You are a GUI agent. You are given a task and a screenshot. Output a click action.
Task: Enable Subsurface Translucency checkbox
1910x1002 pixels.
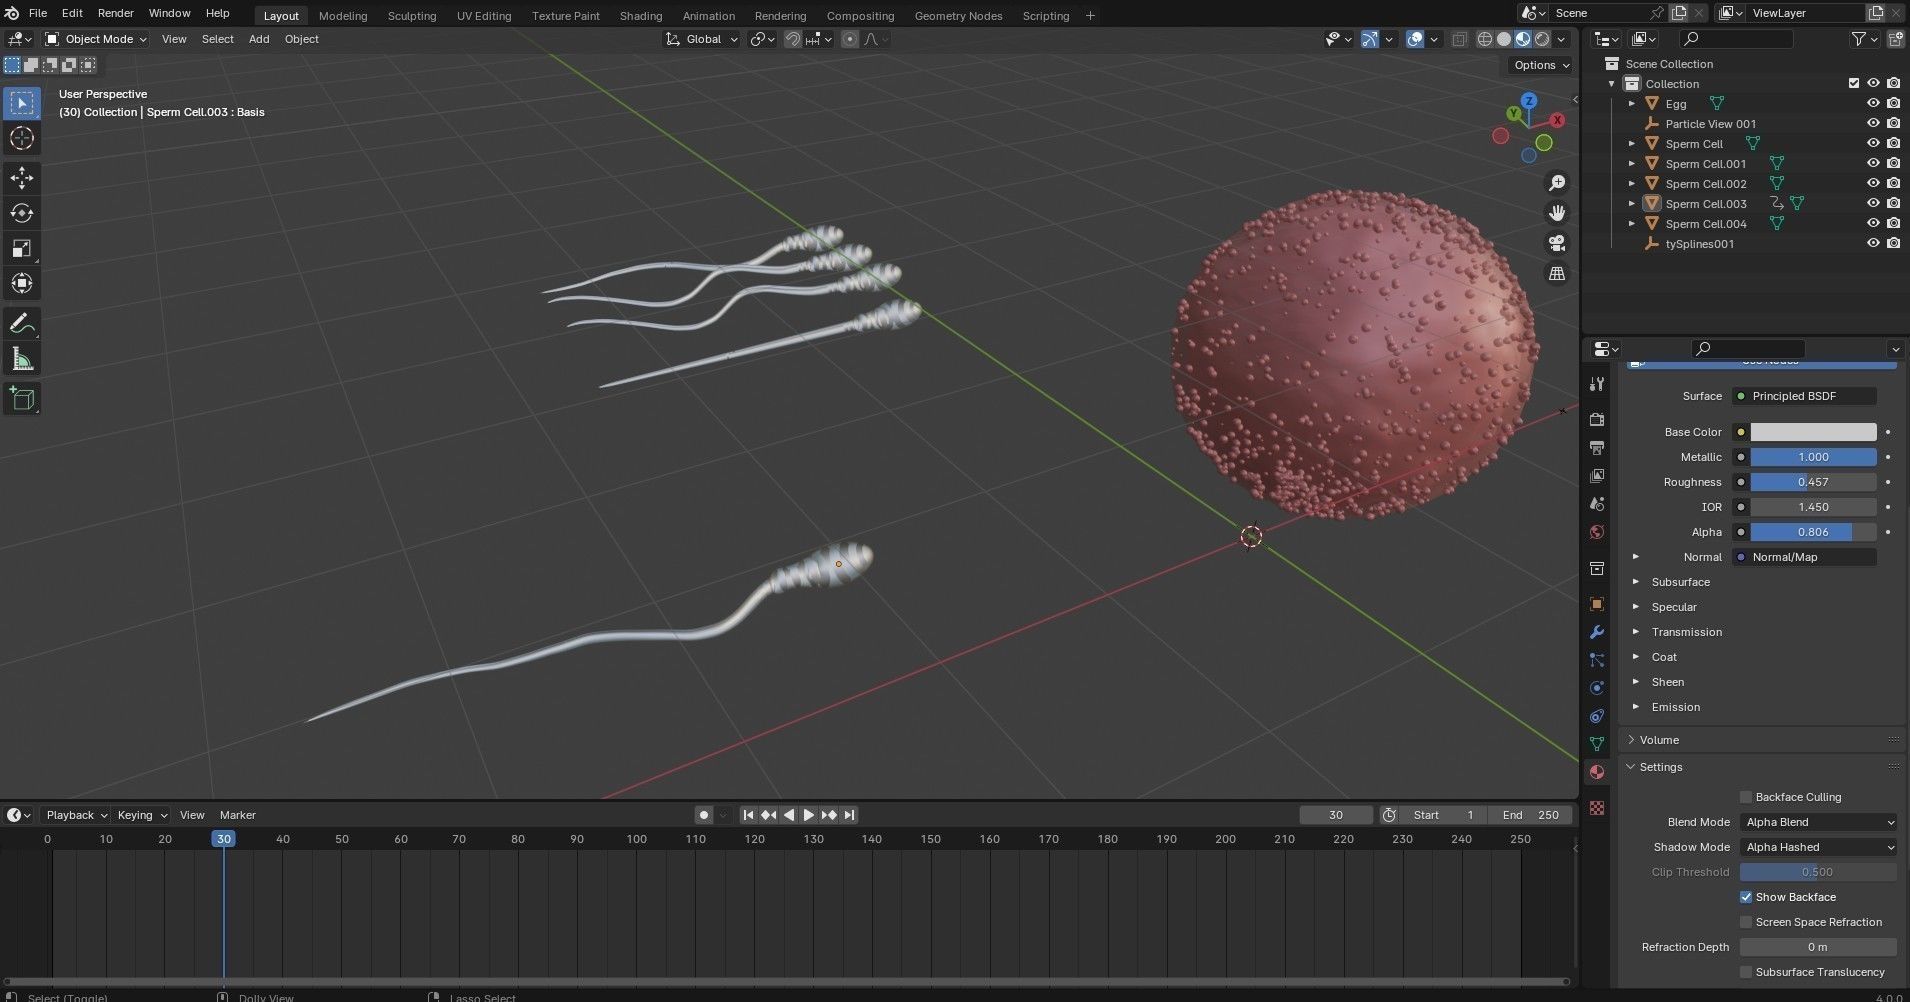click(x=1746, y=972)
